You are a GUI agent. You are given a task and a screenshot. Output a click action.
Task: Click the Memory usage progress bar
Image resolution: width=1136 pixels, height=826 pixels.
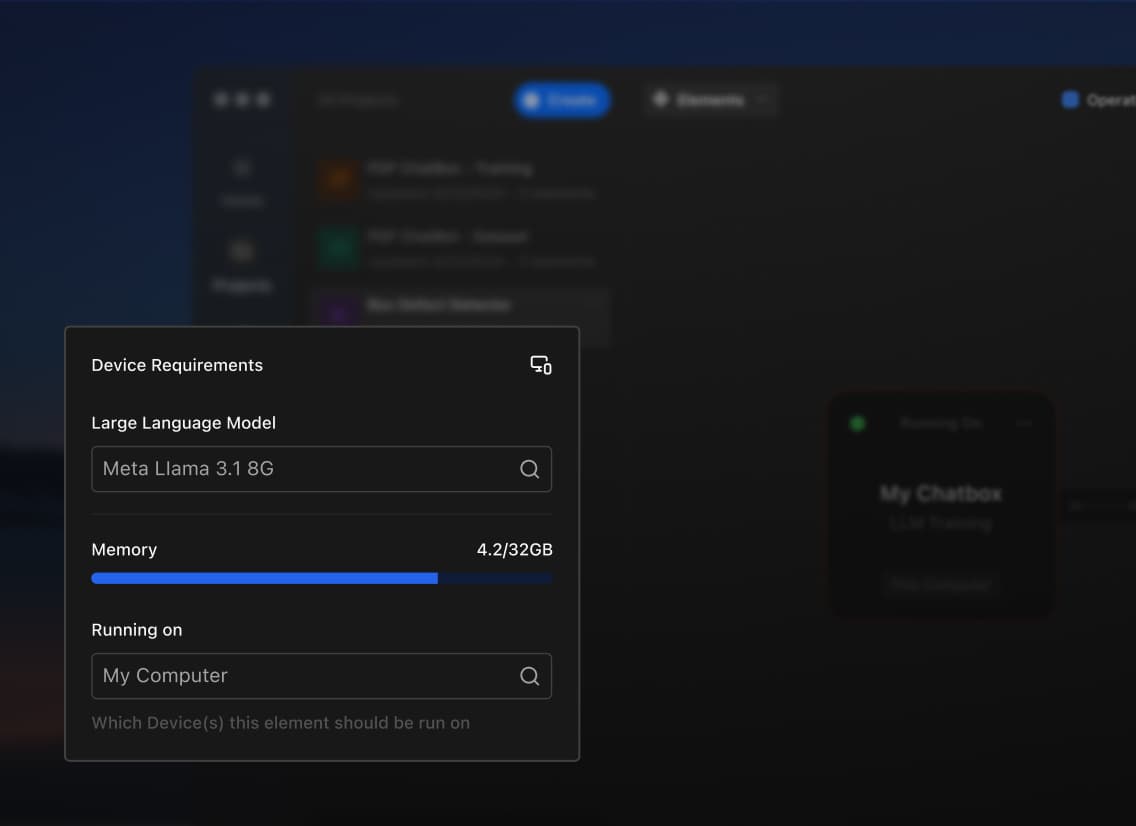click(x=321, y=578)
